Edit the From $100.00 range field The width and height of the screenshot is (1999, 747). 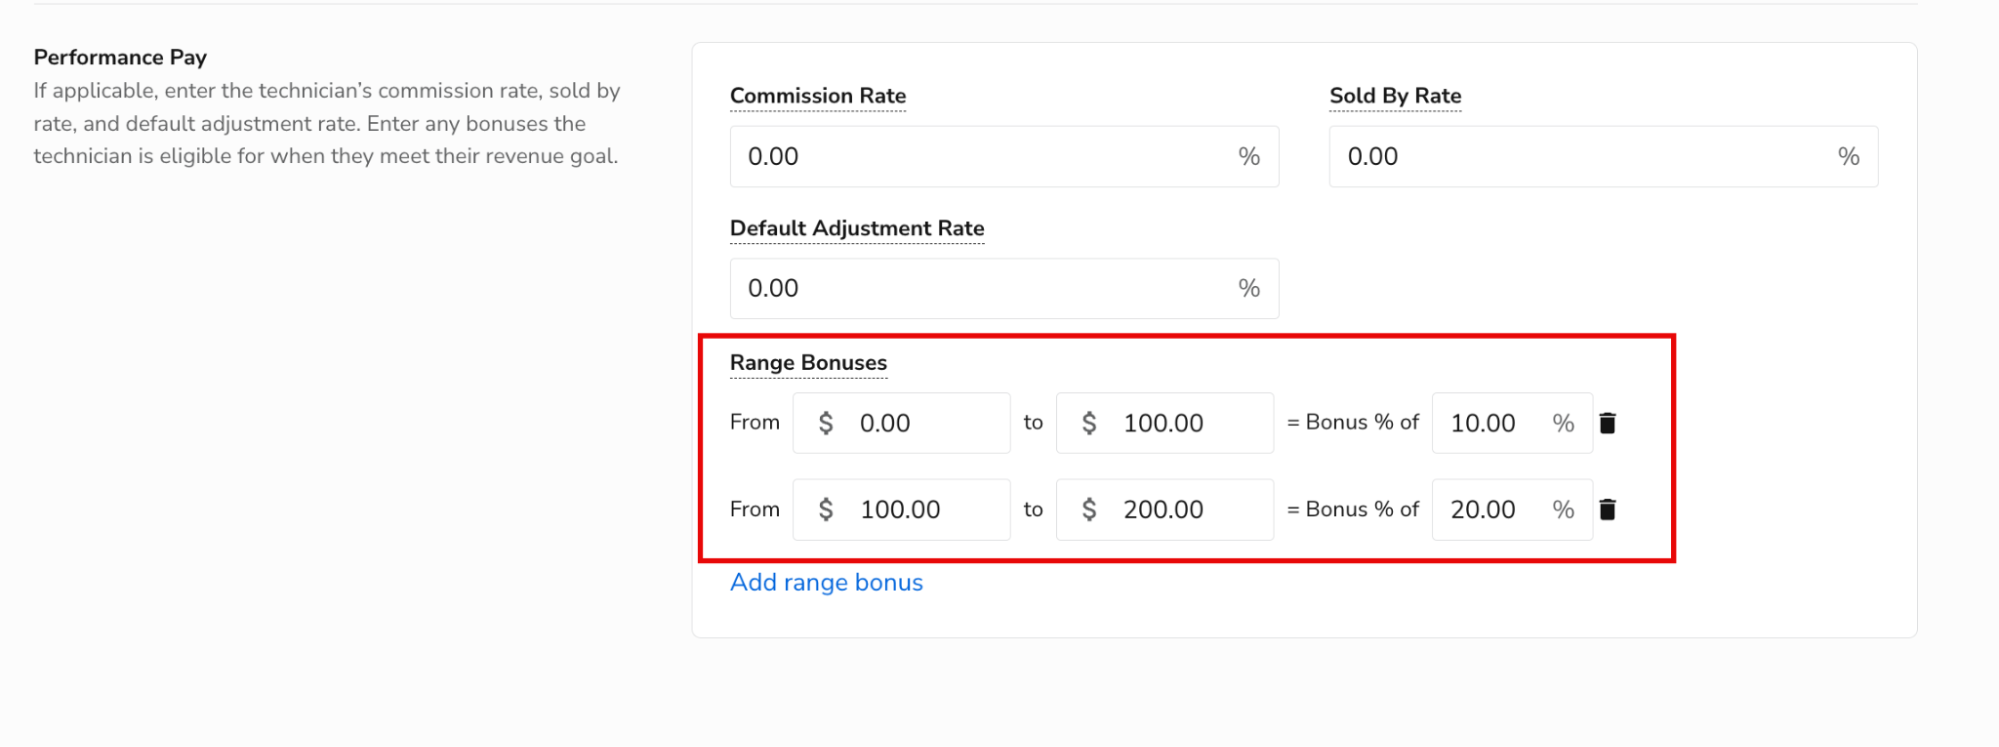tap(901, 509)
